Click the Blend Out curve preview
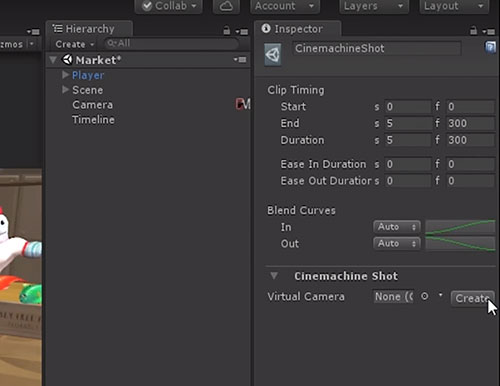Screen dimensions: 500x386 click(460, 244)
